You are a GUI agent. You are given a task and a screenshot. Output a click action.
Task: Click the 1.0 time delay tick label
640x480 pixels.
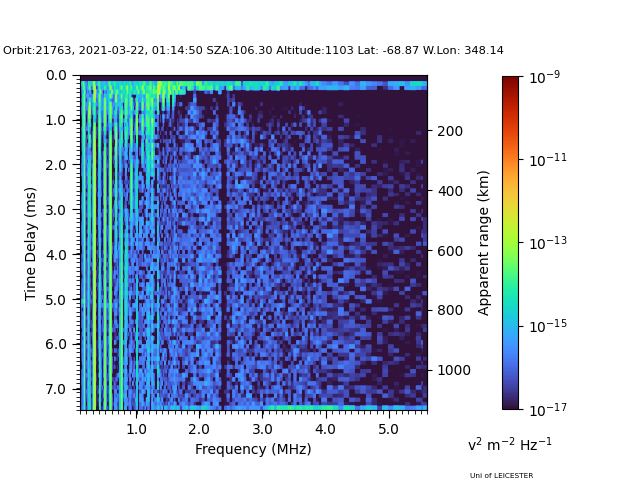(56, 120)
